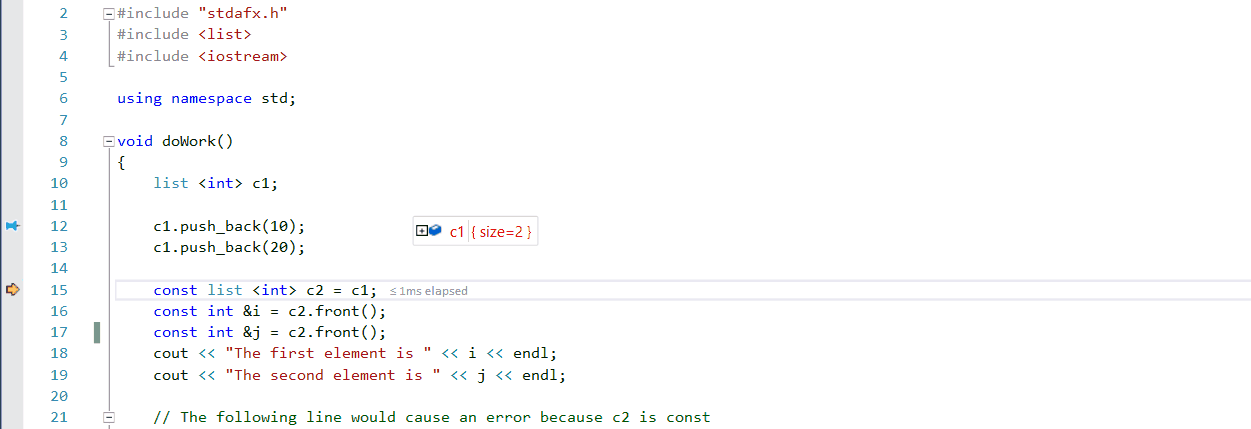Place cursor on 'doWork' function name
Image resolution: width=1251 pixels, height=429 pixels.
[x=188, y=141]
